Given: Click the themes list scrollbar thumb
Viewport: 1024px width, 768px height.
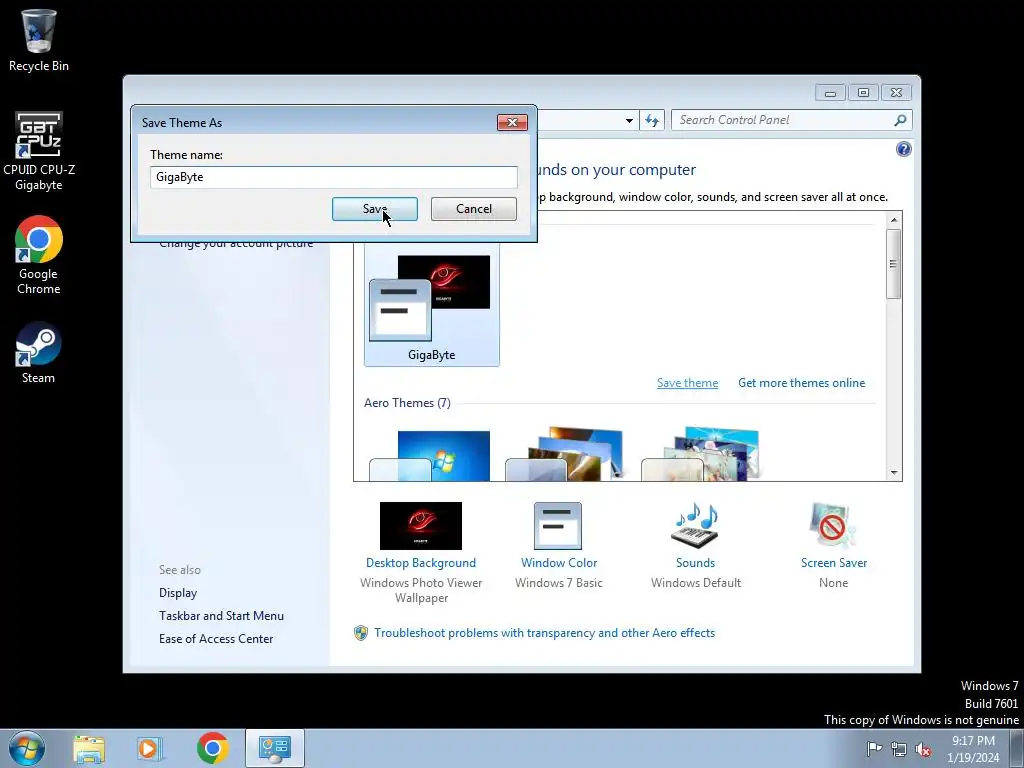Looking at the screenshot, I should (894, 264).
